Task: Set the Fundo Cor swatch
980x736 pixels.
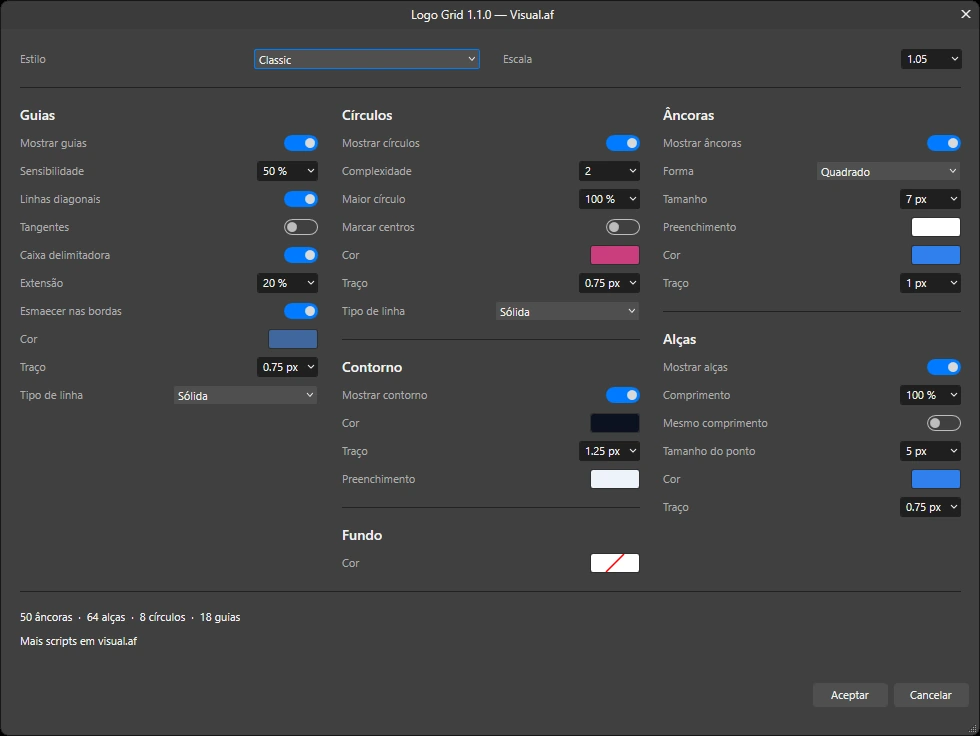Action: click(x=615, y=563)
